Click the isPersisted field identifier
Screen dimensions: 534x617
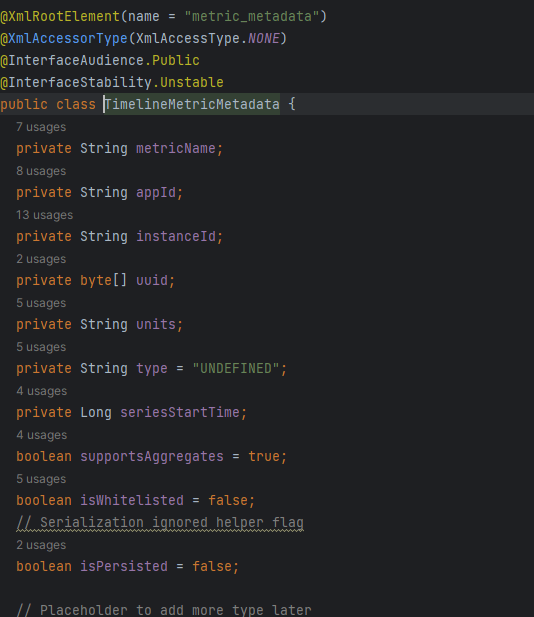(124, 567)
